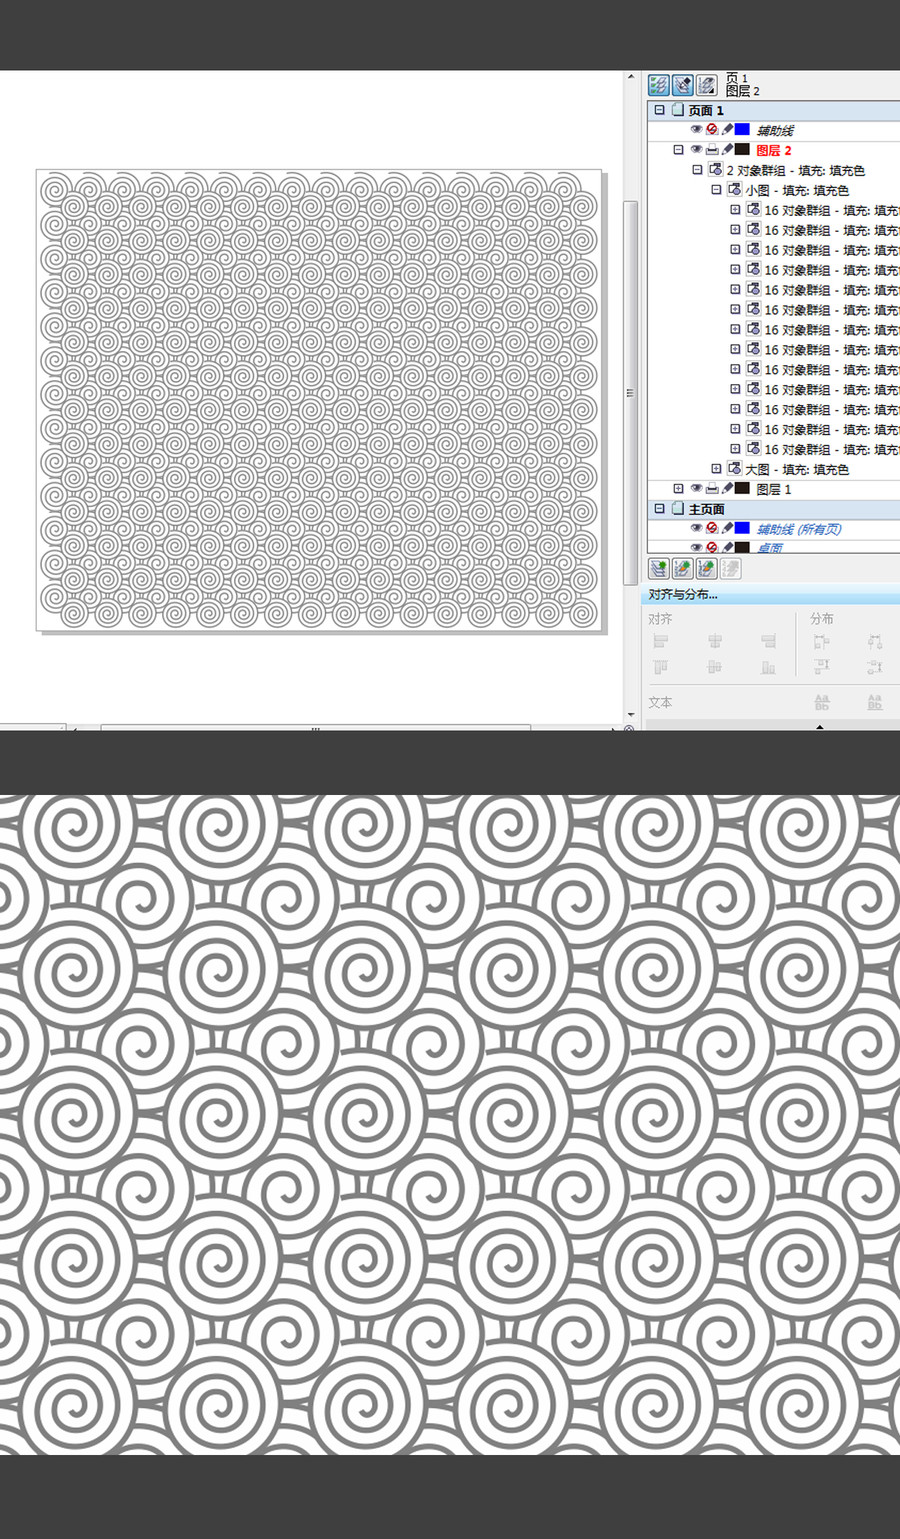The height and width of the screenshot is (1539, 900).
Task: Toggle visibility eye of 图层 2
Action: (x=696, y=149)
